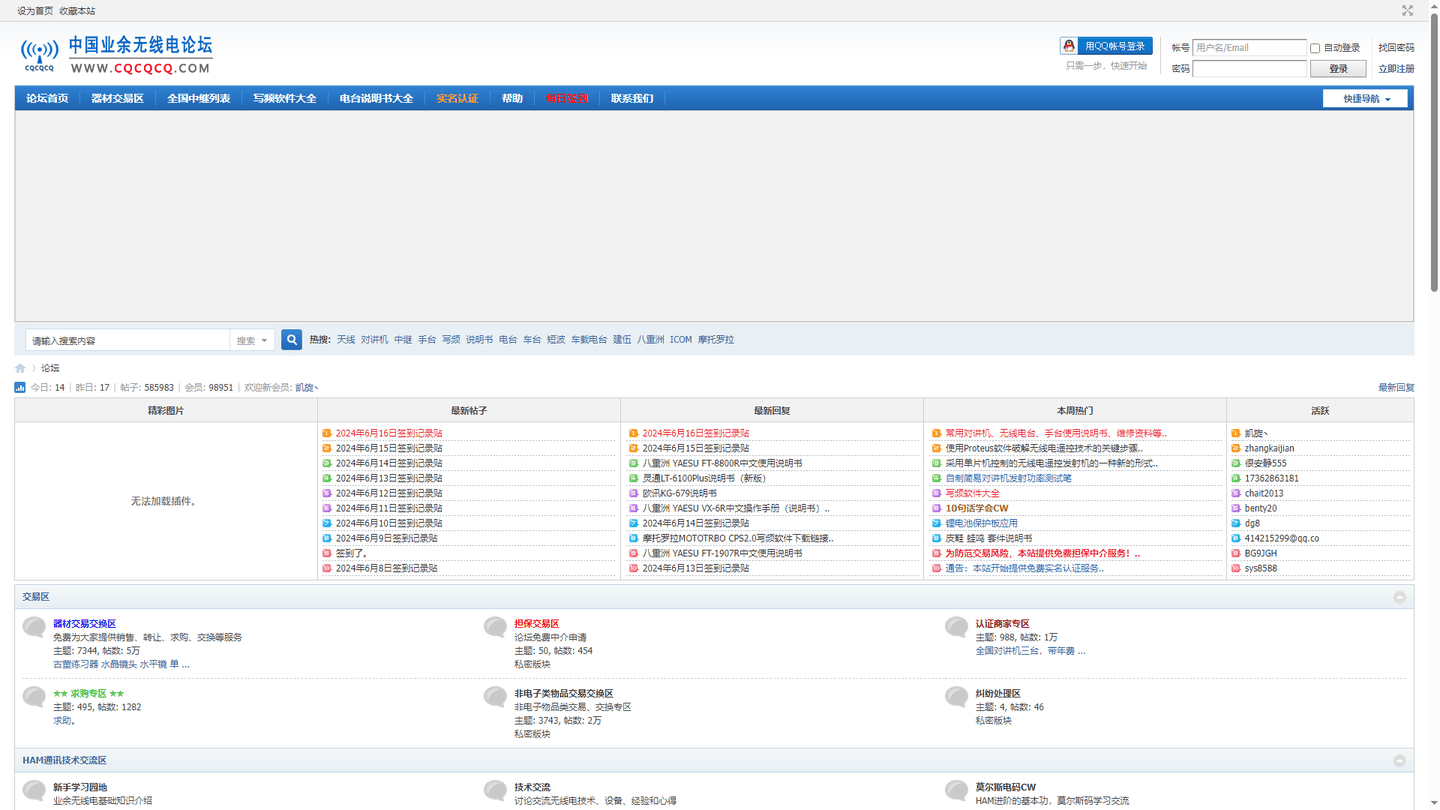Click the 担保交易区 forum bubble icon

click(496, 628)
